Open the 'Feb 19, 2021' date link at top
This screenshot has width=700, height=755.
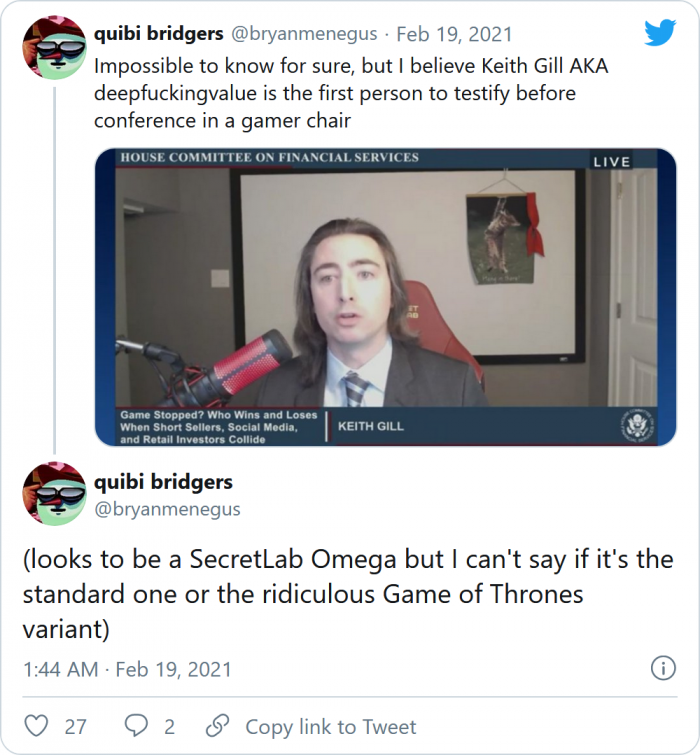[455, 34]
